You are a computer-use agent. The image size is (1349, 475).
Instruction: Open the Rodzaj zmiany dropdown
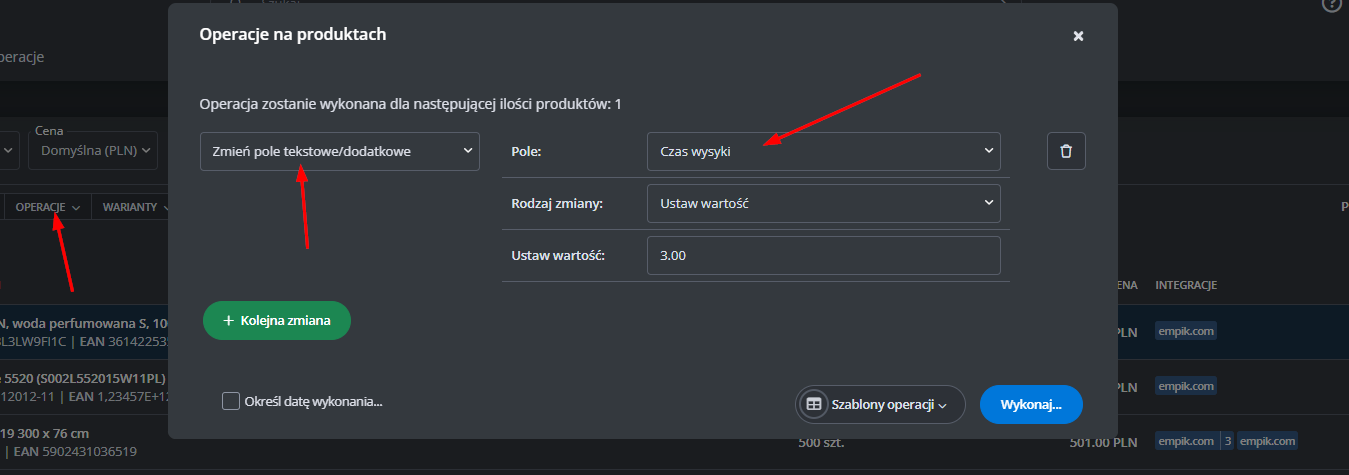tap(823, 203)
